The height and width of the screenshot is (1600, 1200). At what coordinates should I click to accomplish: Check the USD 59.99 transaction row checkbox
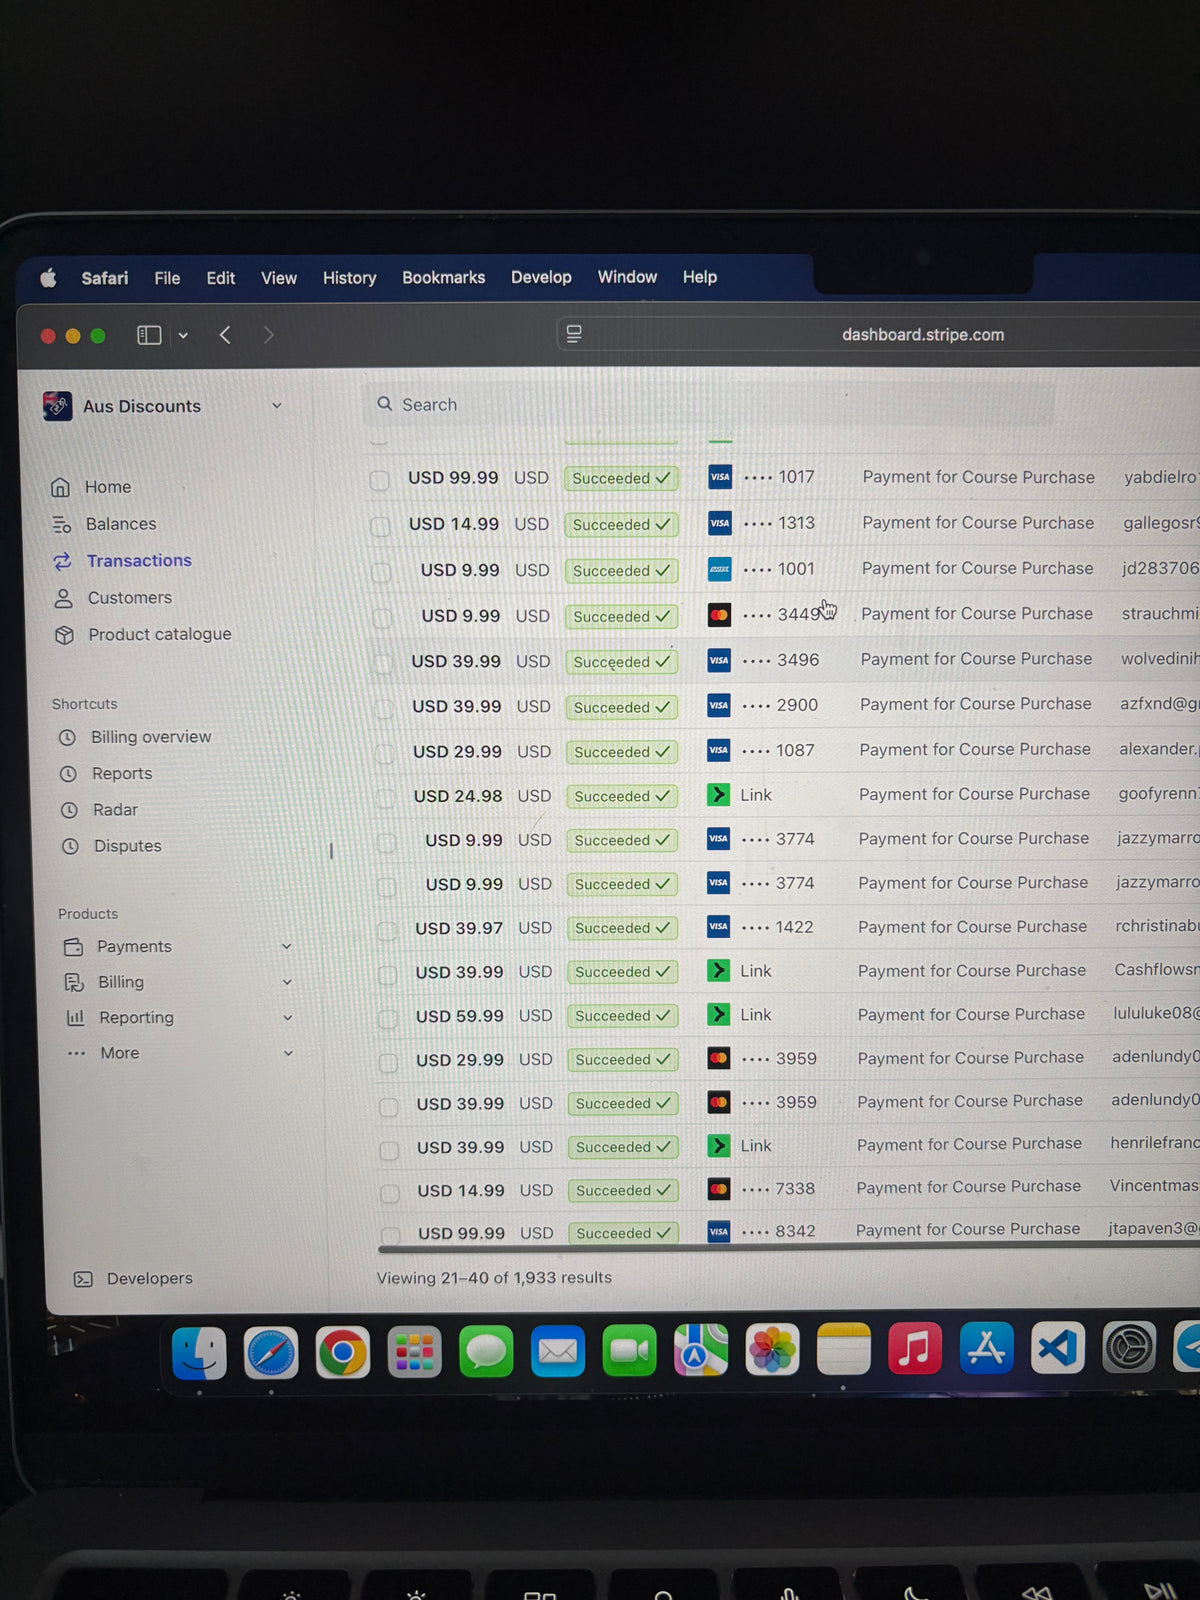387,1018
